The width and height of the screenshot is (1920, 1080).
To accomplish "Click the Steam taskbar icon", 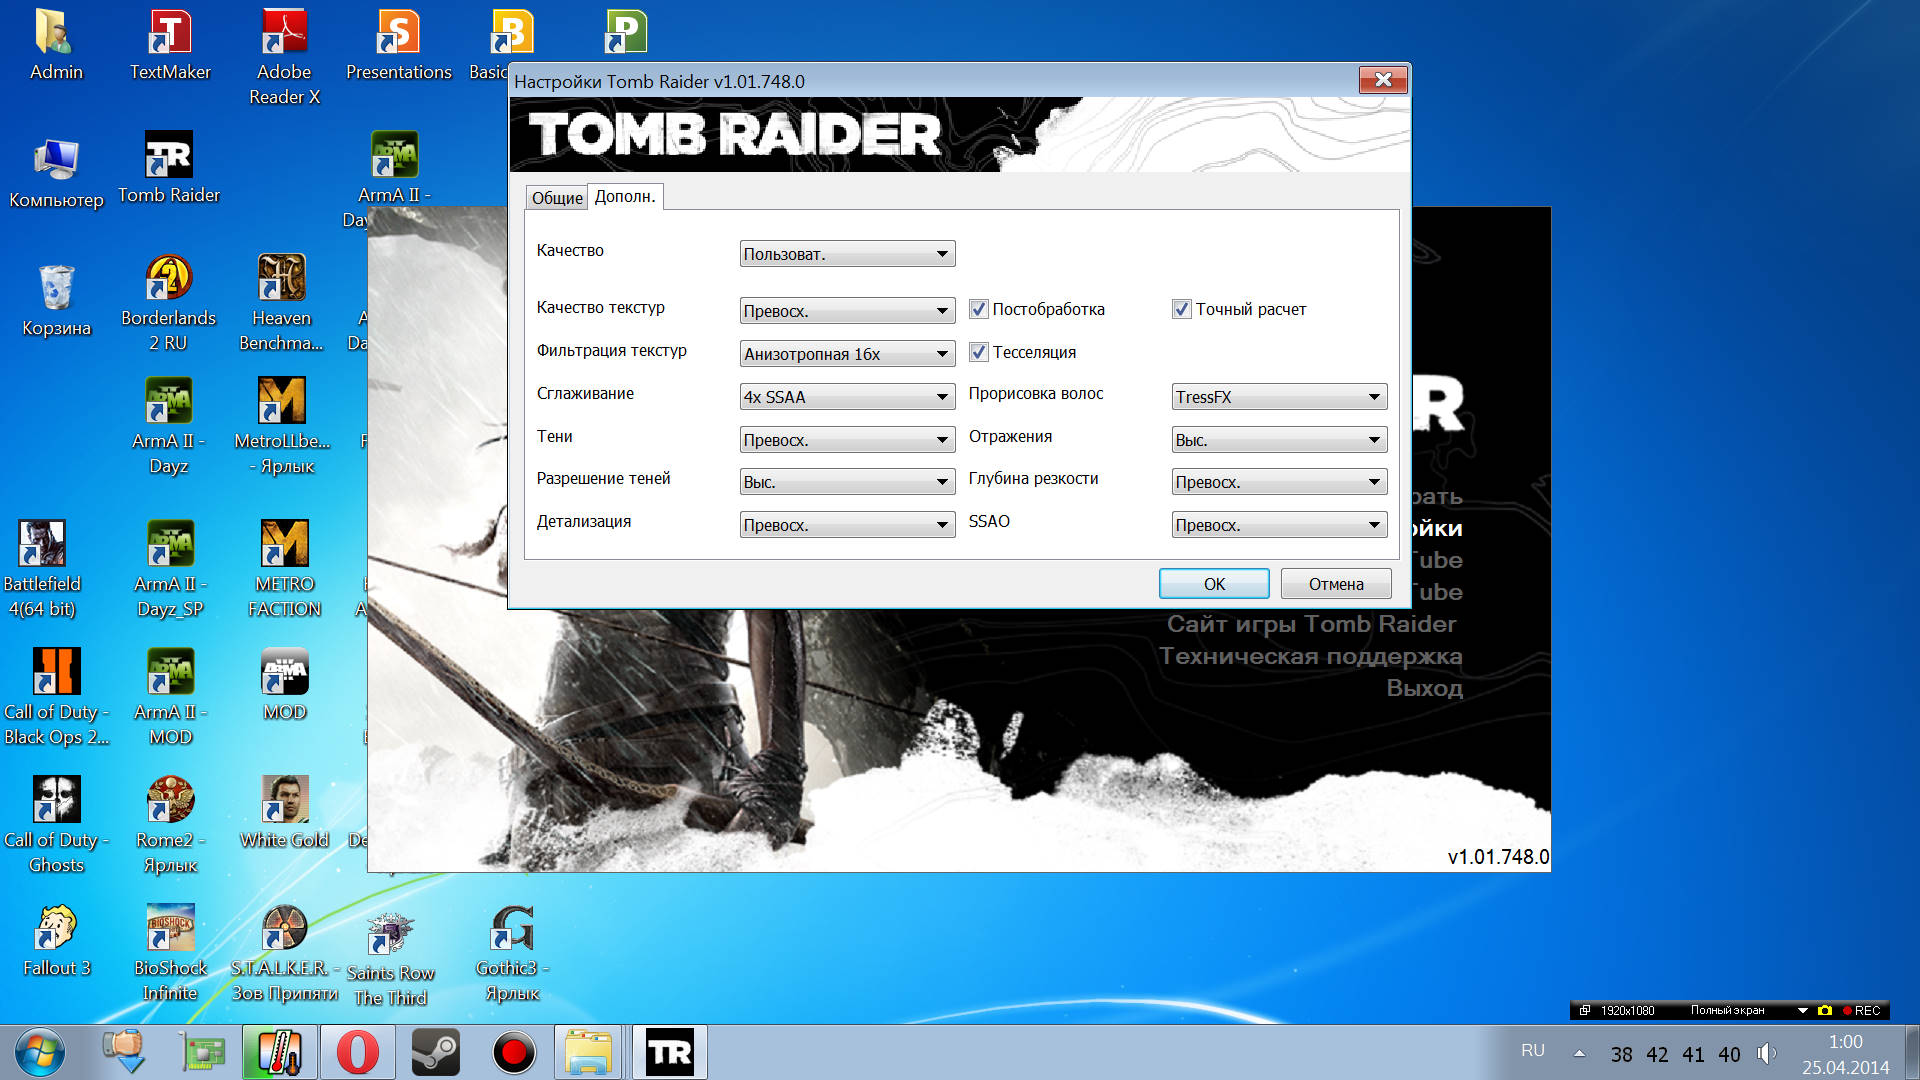I will tap(436, 1052).
